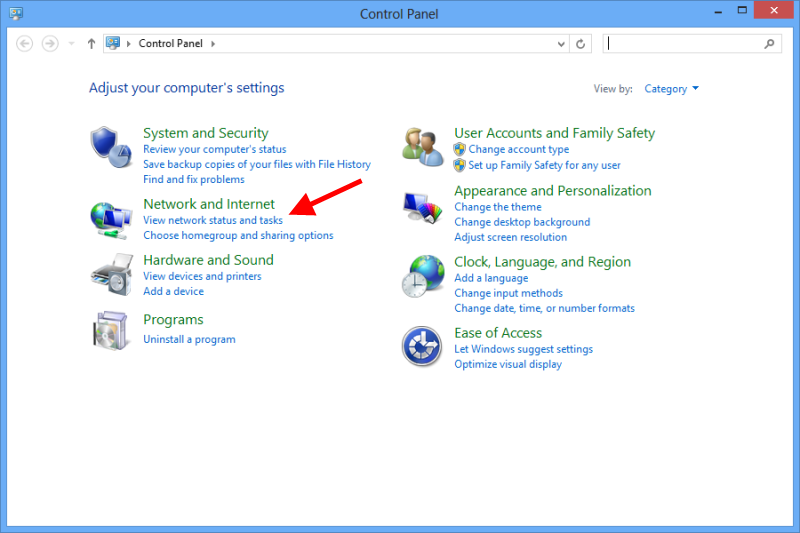Click shield icon beside Change account type
The image size is (800, 533).
click(460, 149)
